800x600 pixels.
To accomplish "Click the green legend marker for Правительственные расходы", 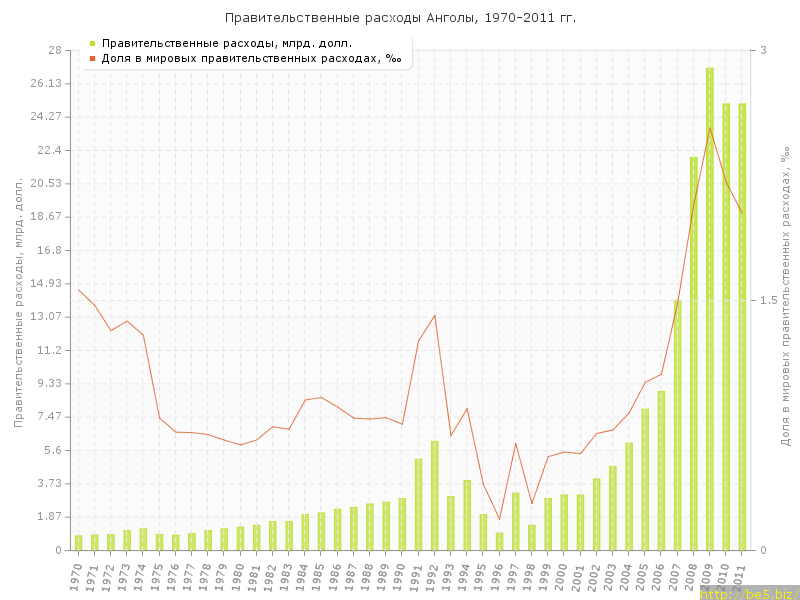I will 92,43.
